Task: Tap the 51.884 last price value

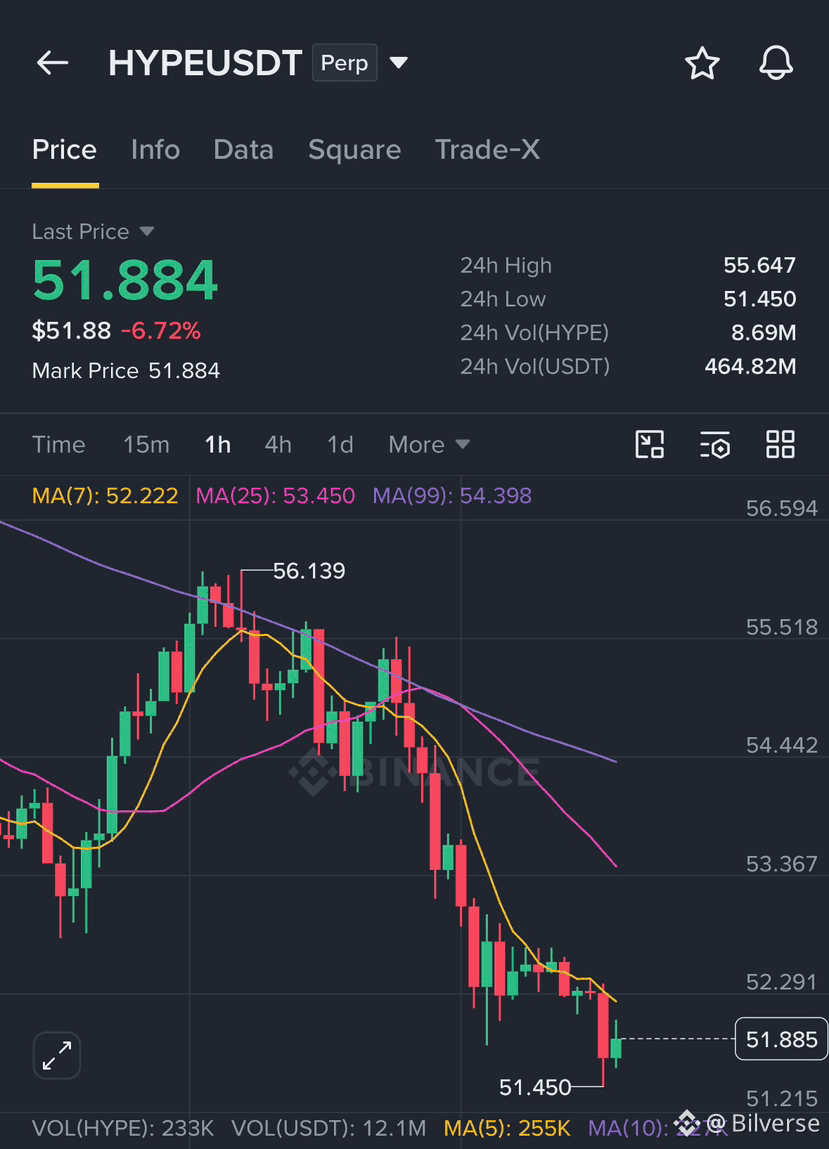Action: (125, 280)
